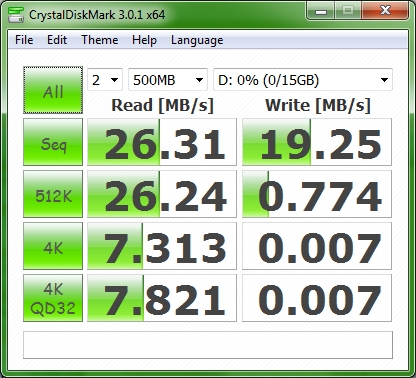The height and width of the screenshot is (378, 416).
Task: Minimize the CrystalDiskMark window
Action: (321, 11)
